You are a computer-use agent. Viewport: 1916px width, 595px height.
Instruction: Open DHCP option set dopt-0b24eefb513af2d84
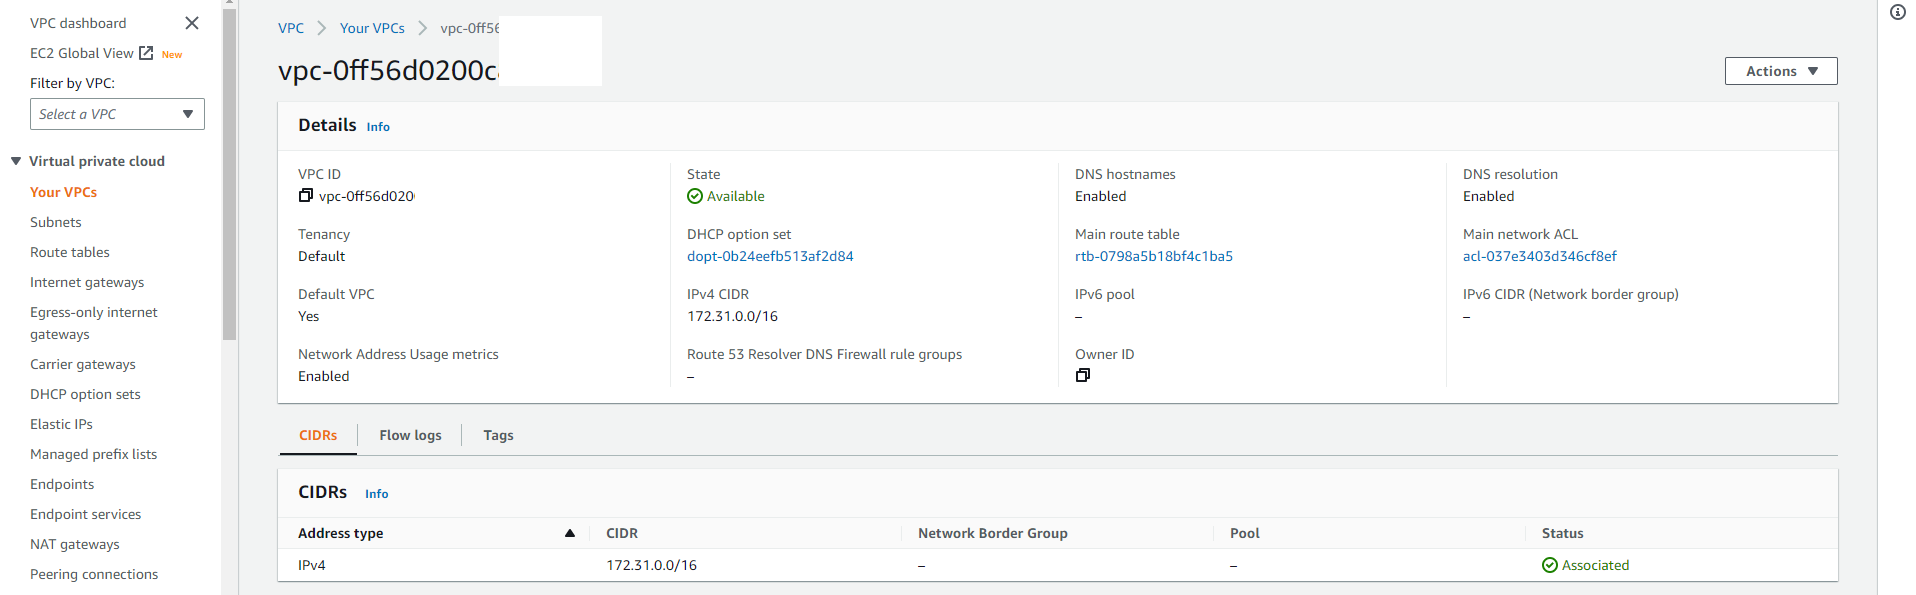pyautogui.click(x=770, y=256)
